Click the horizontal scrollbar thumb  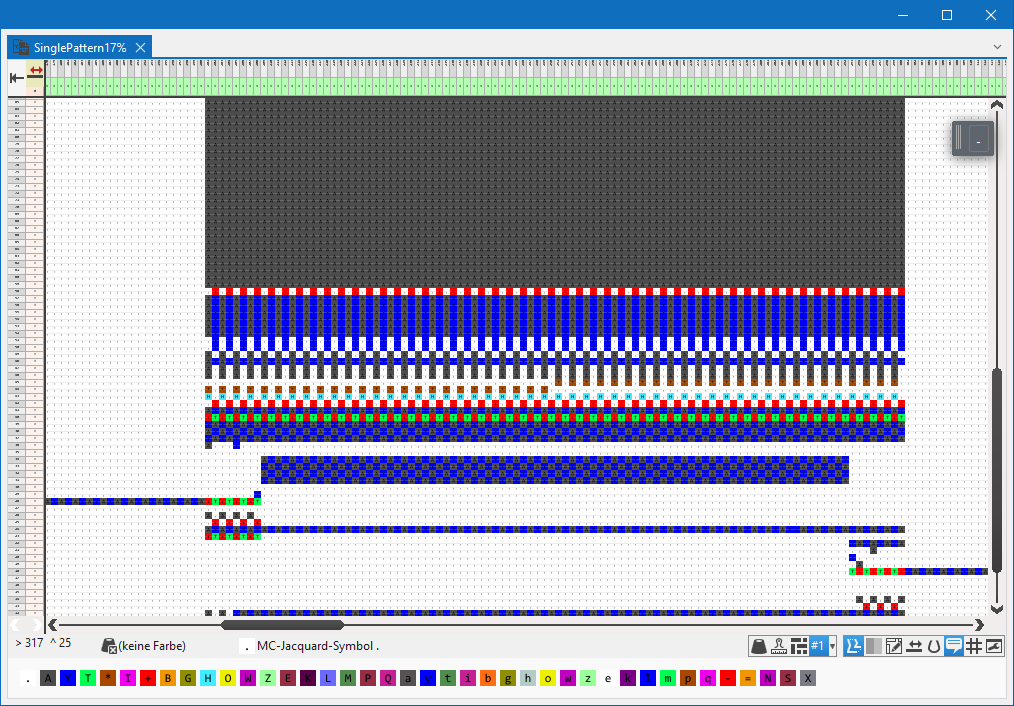click(x=282, y=625)
